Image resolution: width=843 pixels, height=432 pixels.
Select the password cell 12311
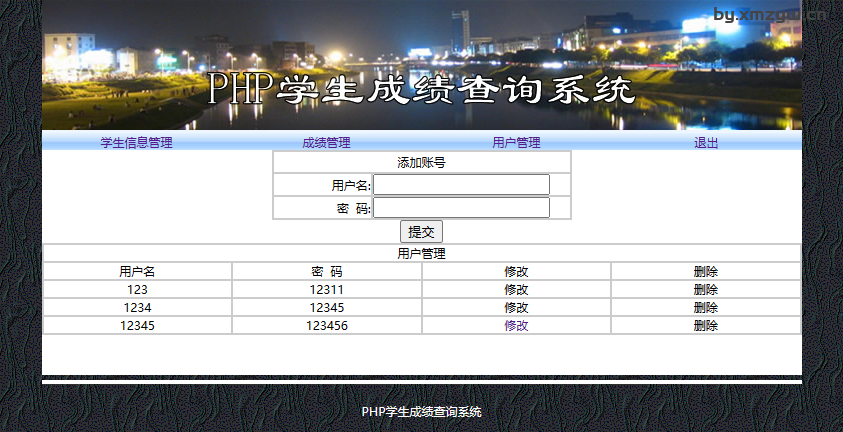point(327,290)
